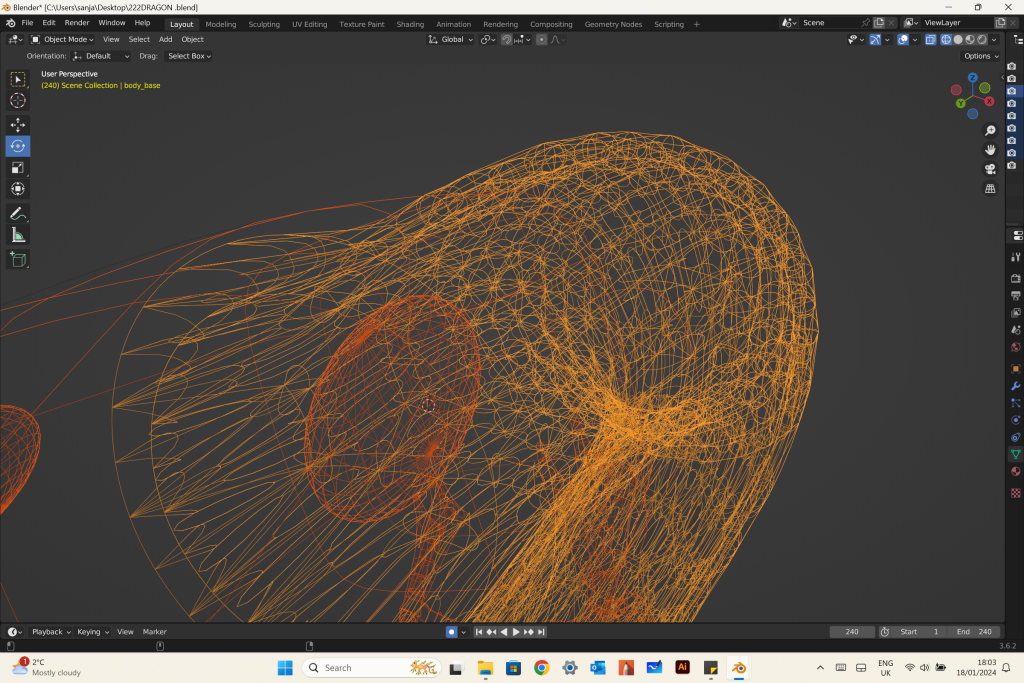The width and height of the screenshot is (1024, 683).
Task: Switch to rendered viewport shading
Action: (x=982, y=40)
